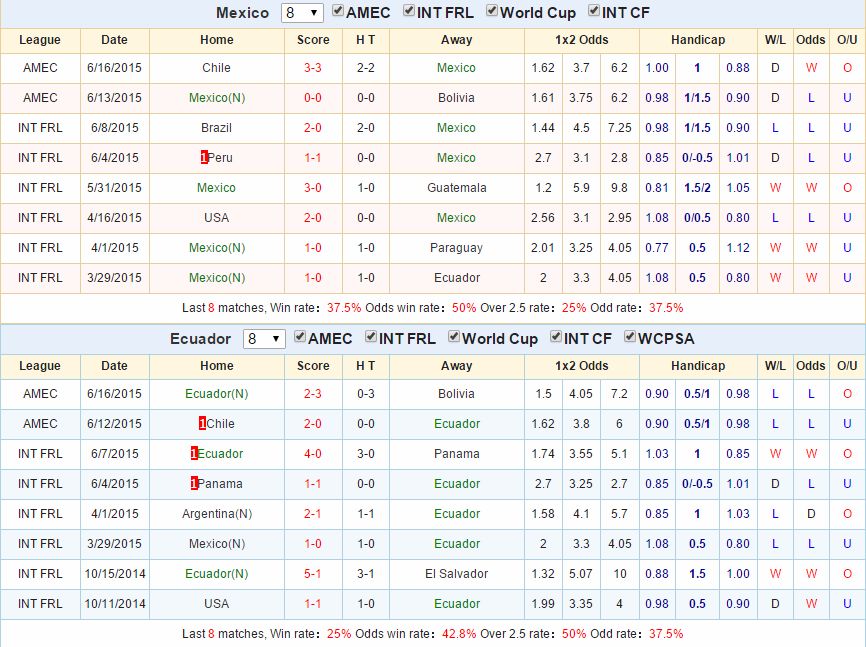Click 2-1 score of Argentina vs Ecuador
The width and height of the screenshot is (866, 647).
pyautogui.click(x=313, y=514)
